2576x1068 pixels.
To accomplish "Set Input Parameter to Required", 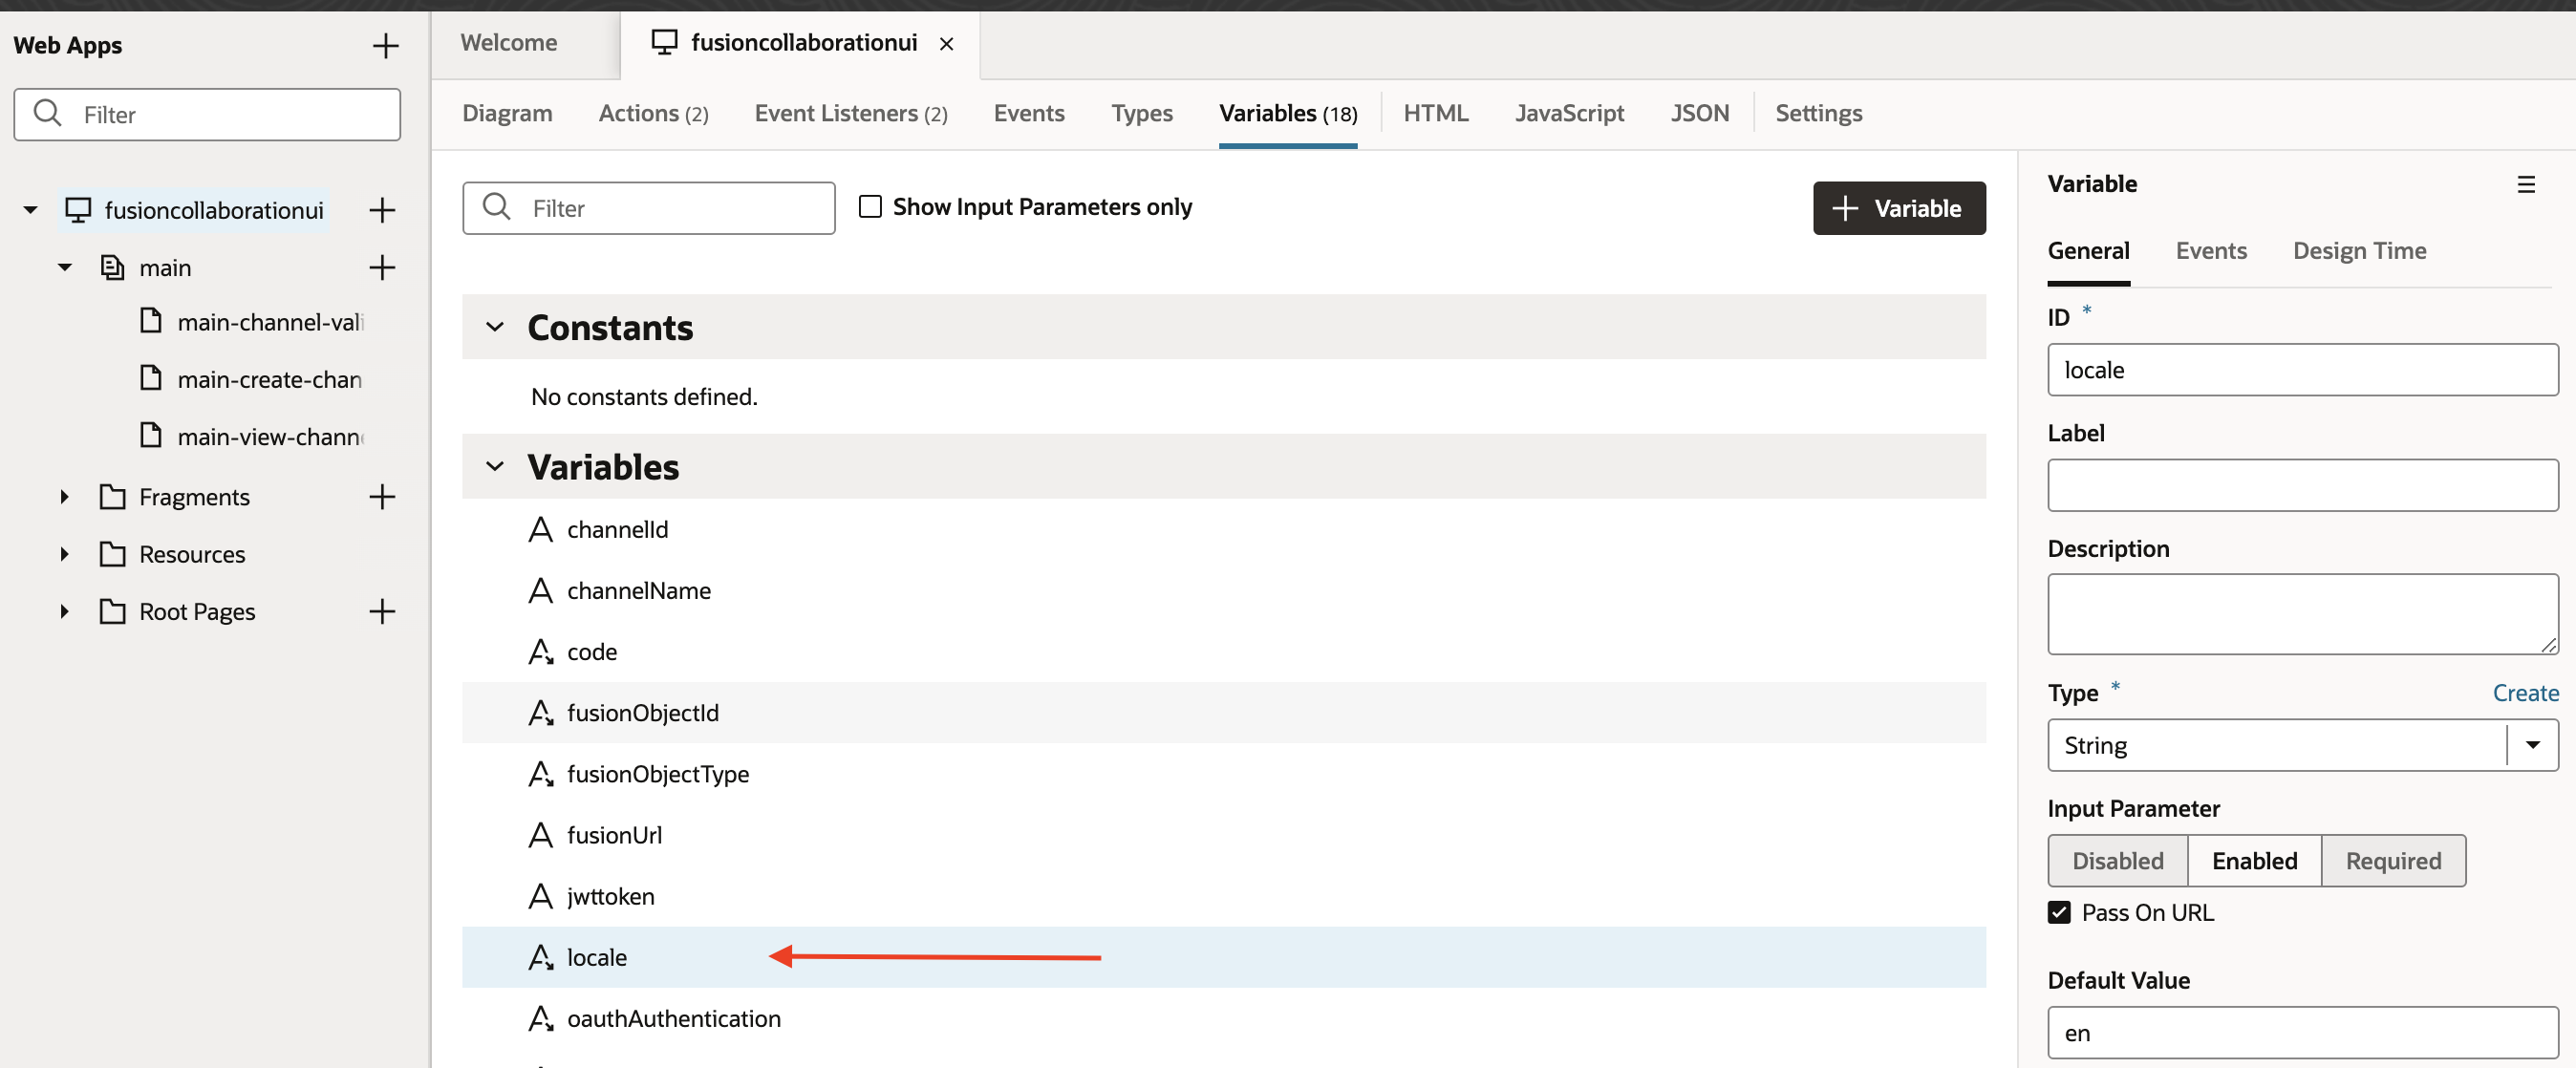I will (2393, 861).
